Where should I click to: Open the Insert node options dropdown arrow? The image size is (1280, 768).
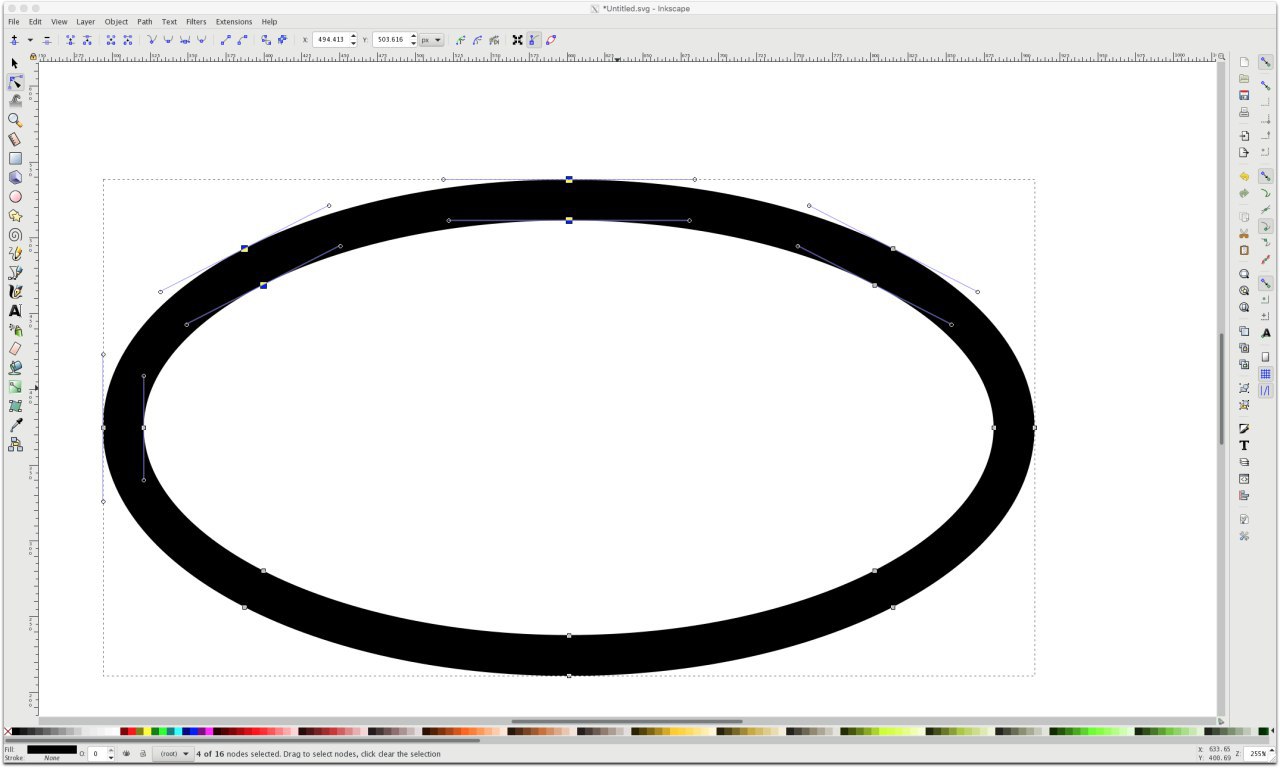tap(30, 40)
